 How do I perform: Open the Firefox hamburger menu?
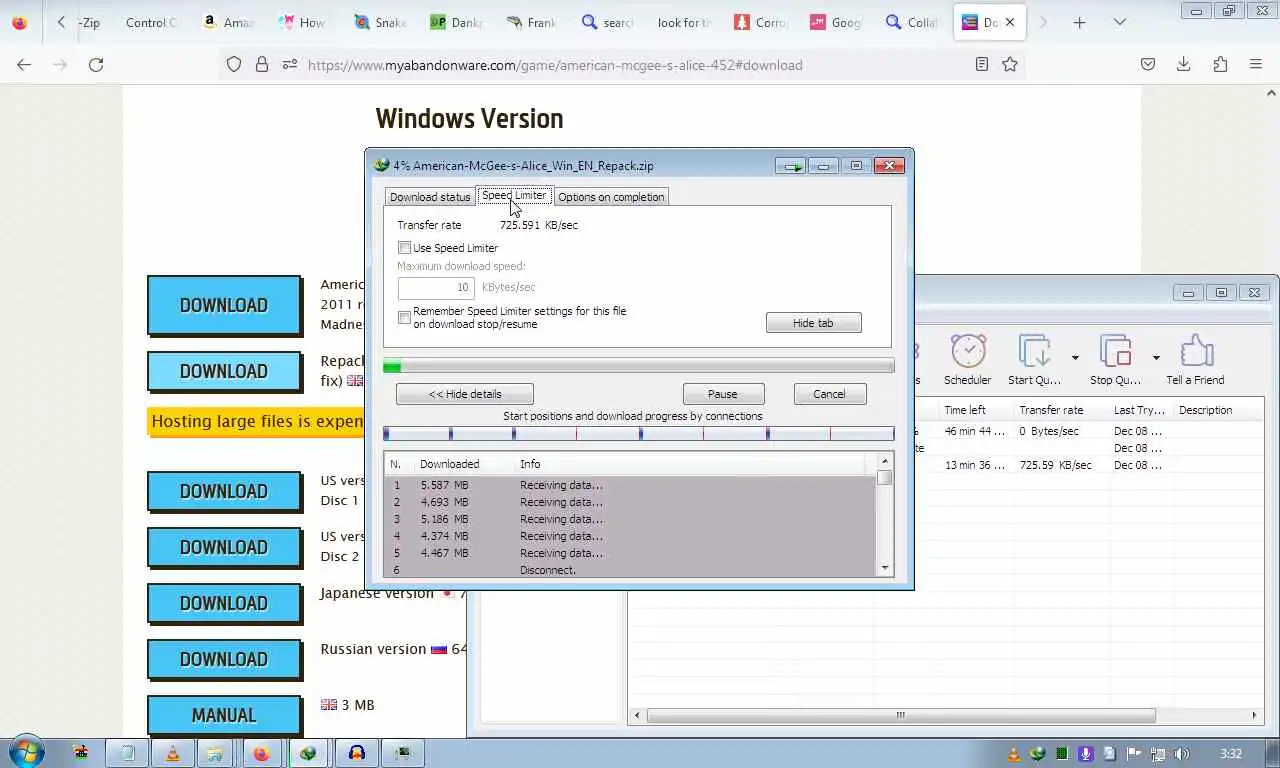[x=1256, y=65]
